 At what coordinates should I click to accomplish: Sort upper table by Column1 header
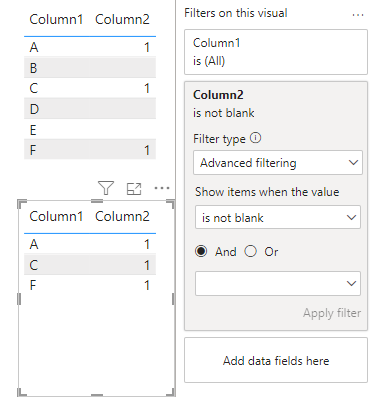(56, 19)
